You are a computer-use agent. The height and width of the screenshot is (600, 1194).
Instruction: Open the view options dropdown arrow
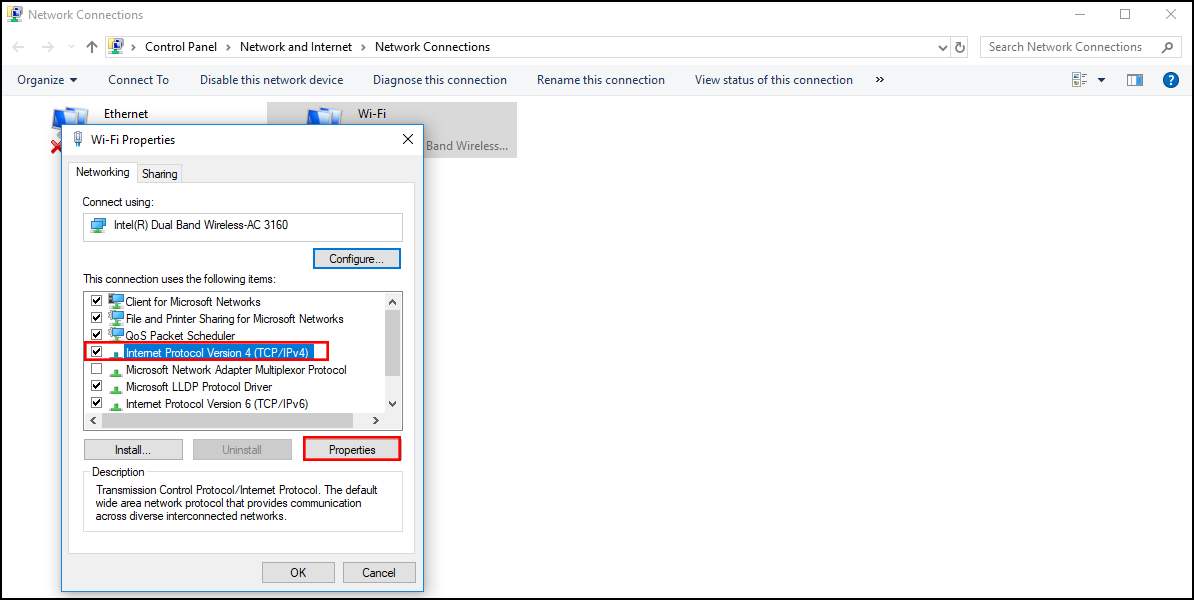click(x=1101, y=80)
